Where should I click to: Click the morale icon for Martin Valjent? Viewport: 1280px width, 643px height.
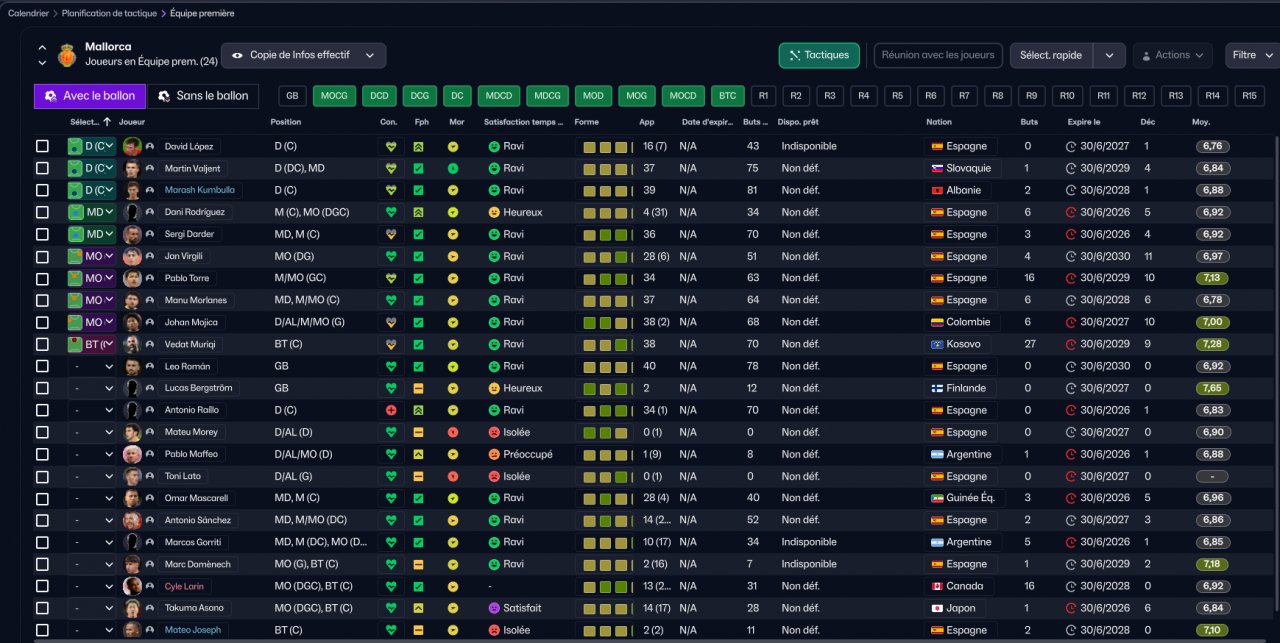point(453,168)
